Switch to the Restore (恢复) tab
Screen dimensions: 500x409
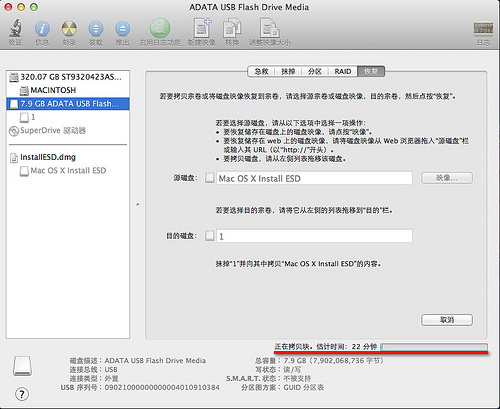[371, 71]
